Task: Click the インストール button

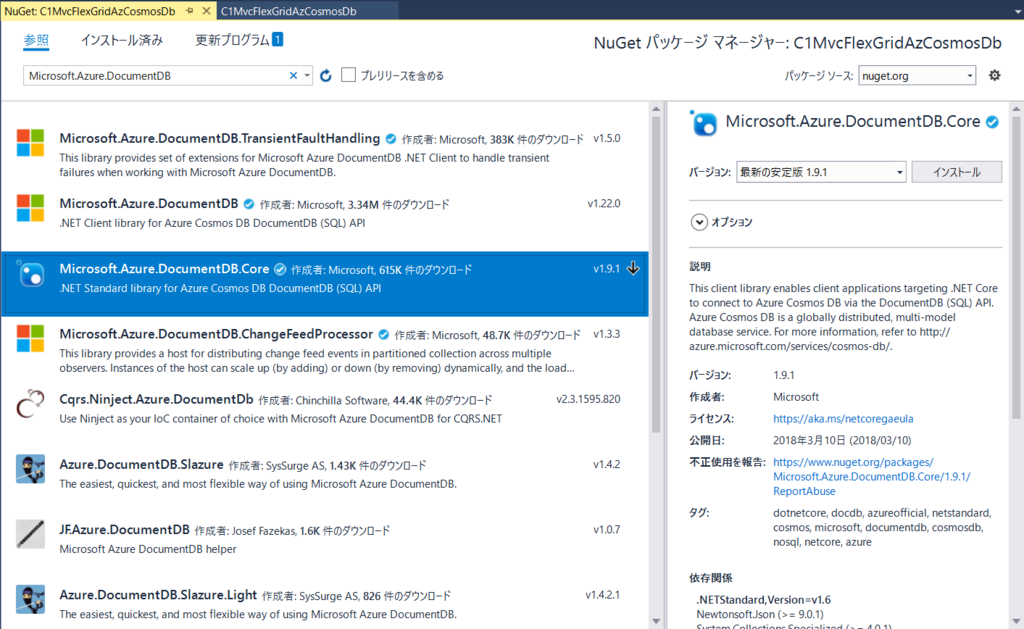Action: click(x=956, y=172)
